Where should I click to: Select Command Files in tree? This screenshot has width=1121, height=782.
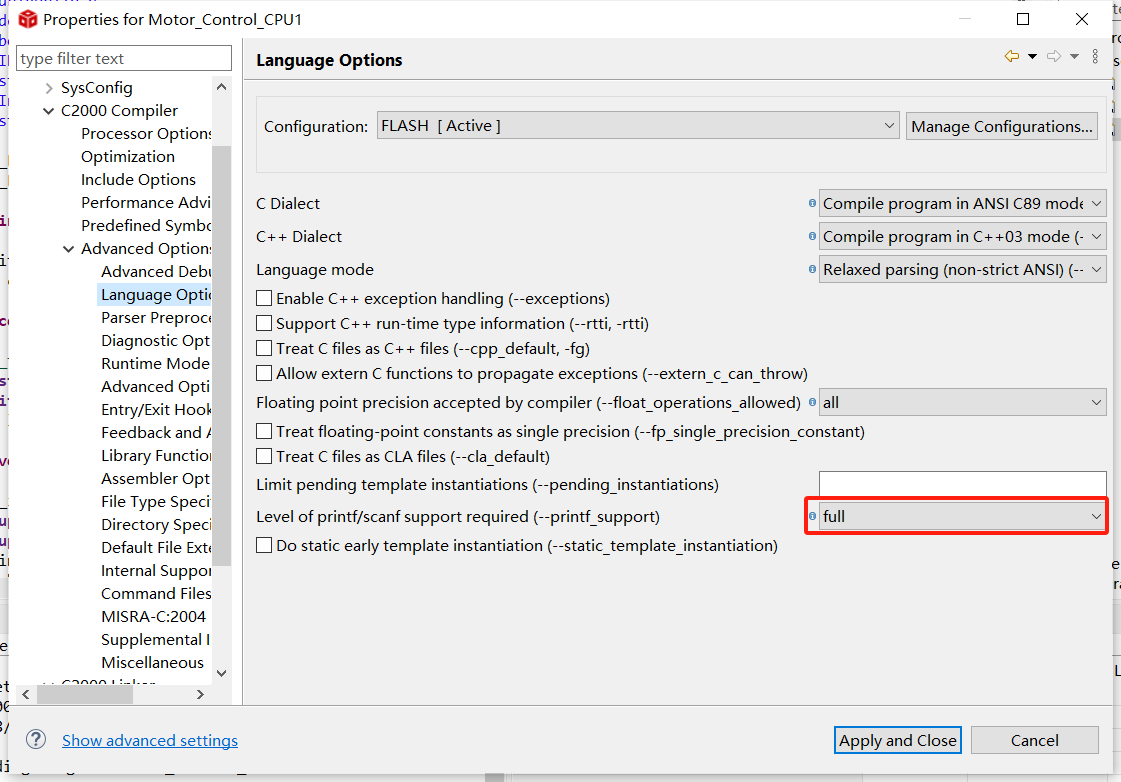[x=156, y=593]
